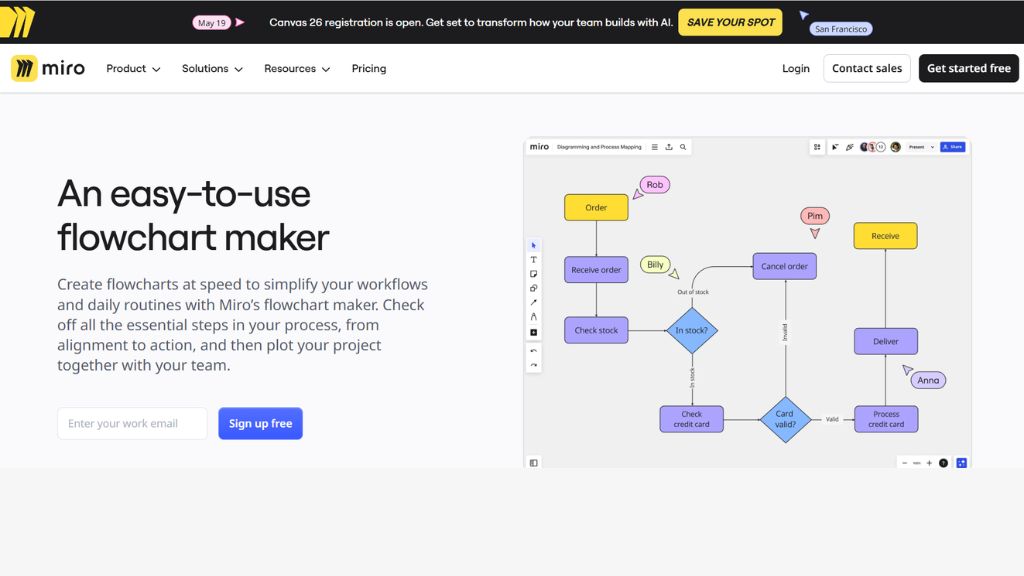Click the SAVE YOUR SPOT button

coord(730,22)
